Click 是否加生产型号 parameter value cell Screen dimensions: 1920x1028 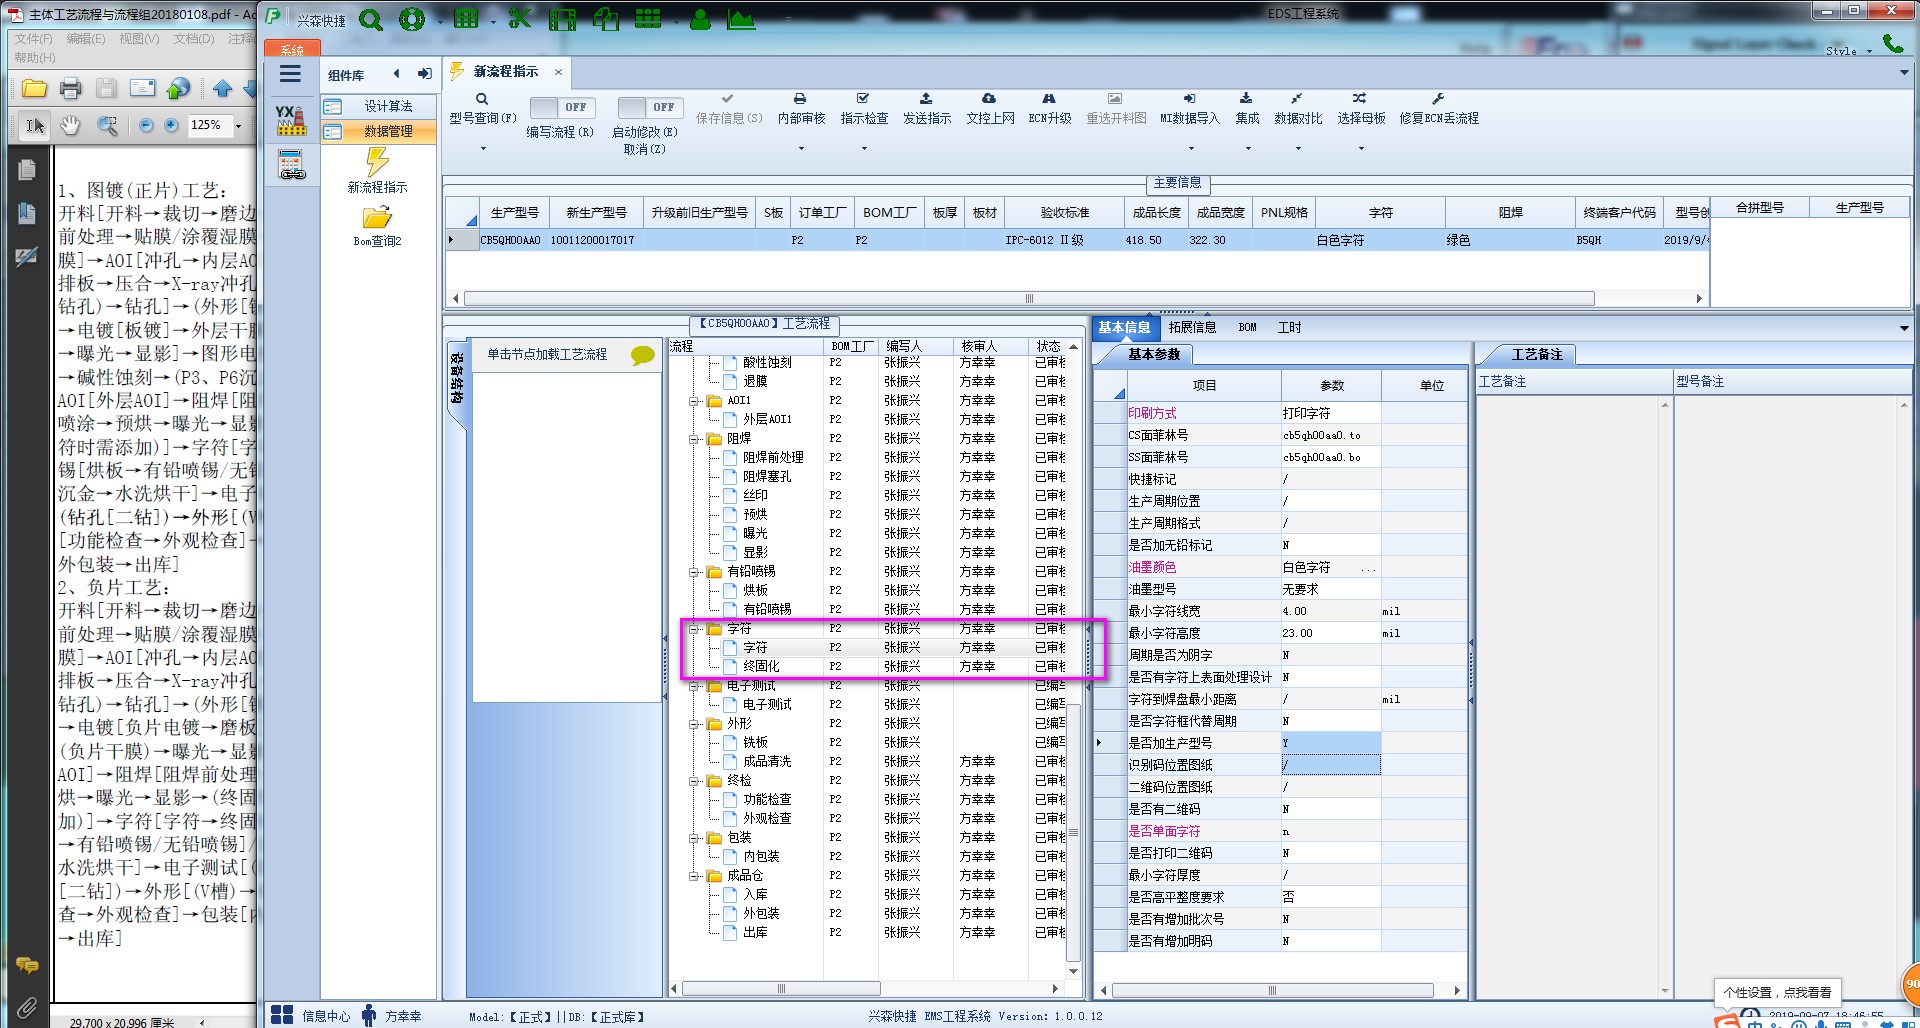[1331, 743]
